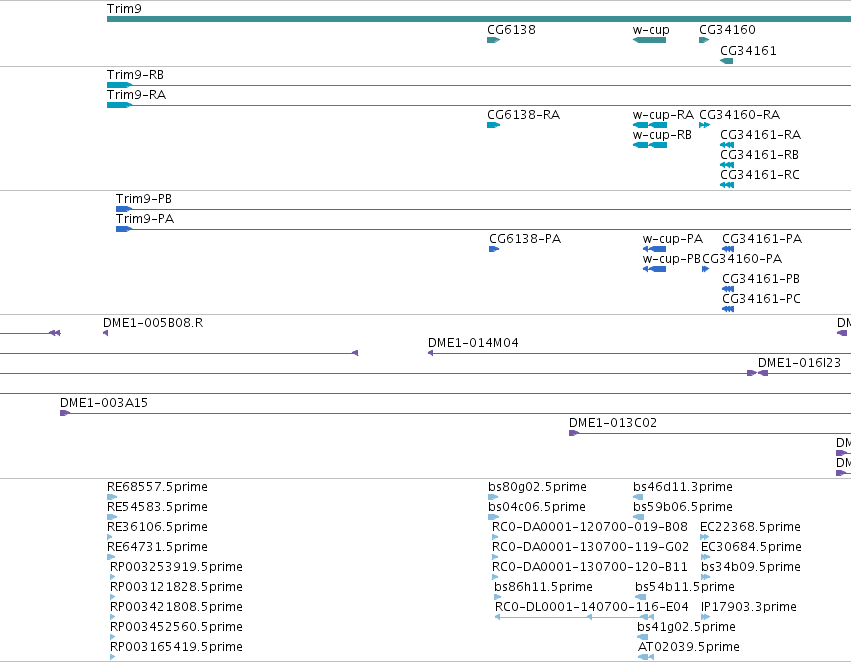Click the CG34161-PC protein glyph

[x=728, y=309]
